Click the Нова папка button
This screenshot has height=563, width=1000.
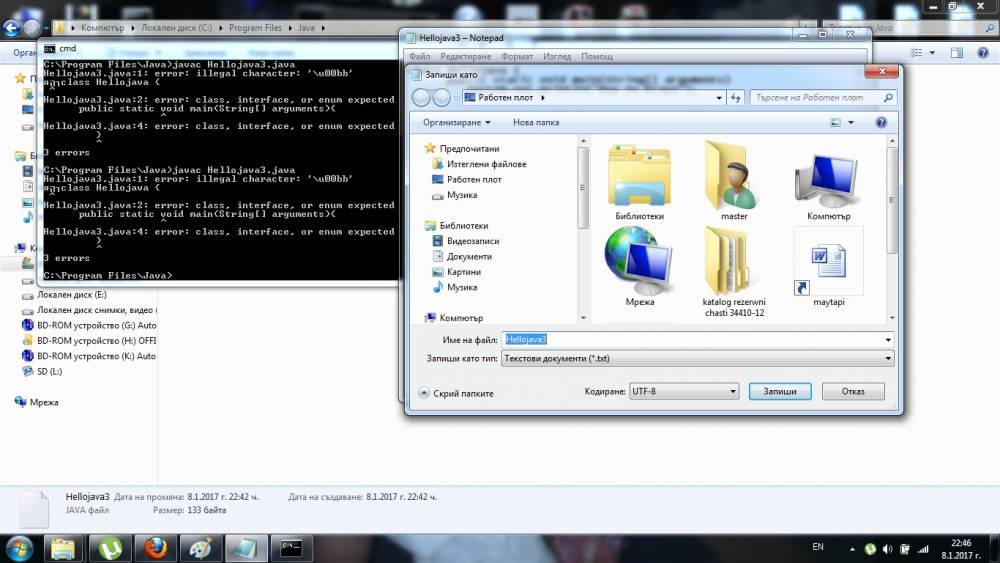(x=536, y=122)
